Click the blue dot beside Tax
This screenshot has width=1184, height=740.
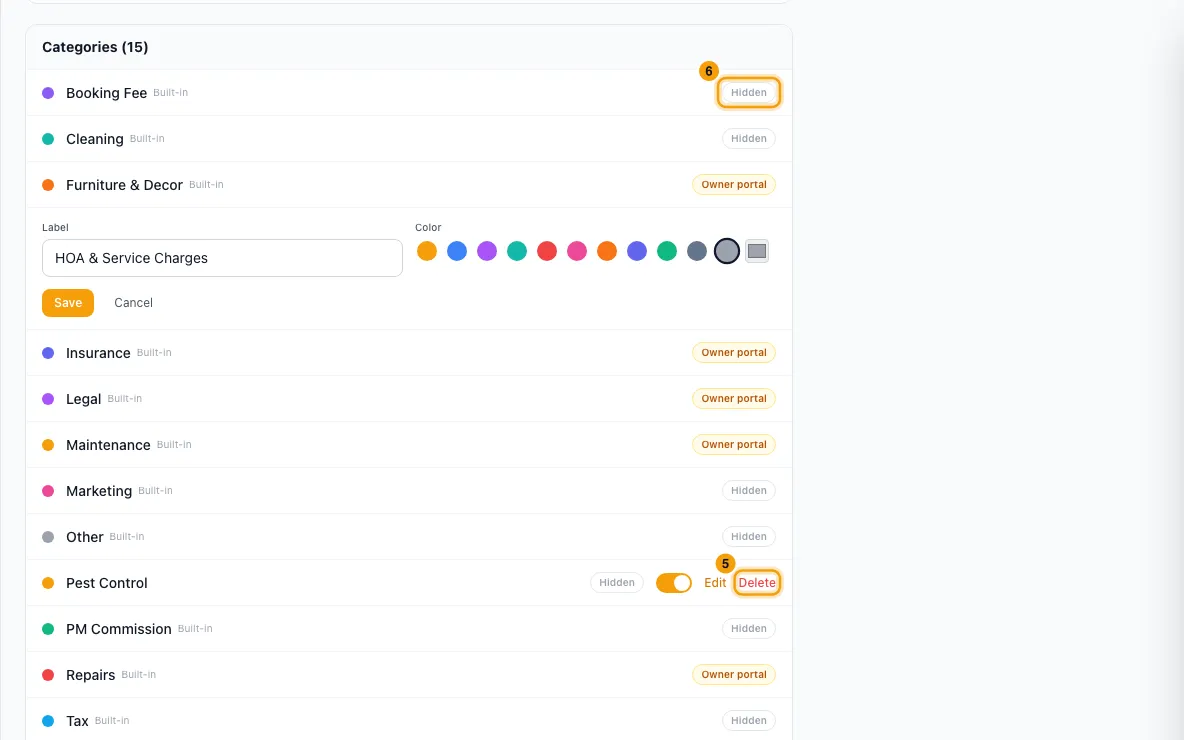click(x=48, y=721)
